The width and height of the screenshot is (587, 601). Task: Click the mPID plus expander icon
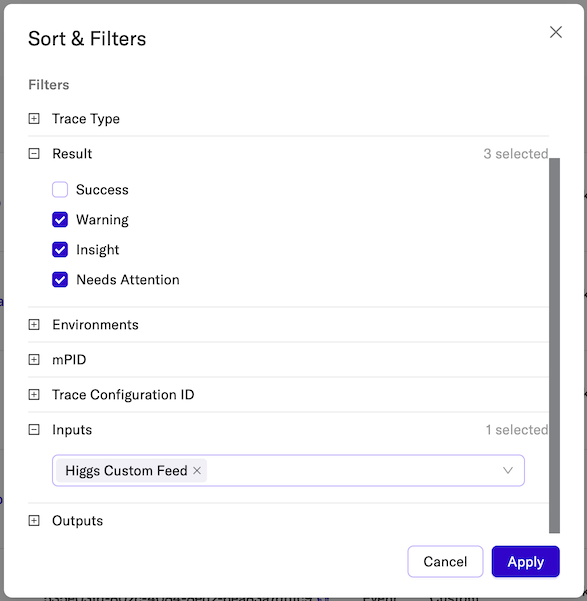pos(34,360)
